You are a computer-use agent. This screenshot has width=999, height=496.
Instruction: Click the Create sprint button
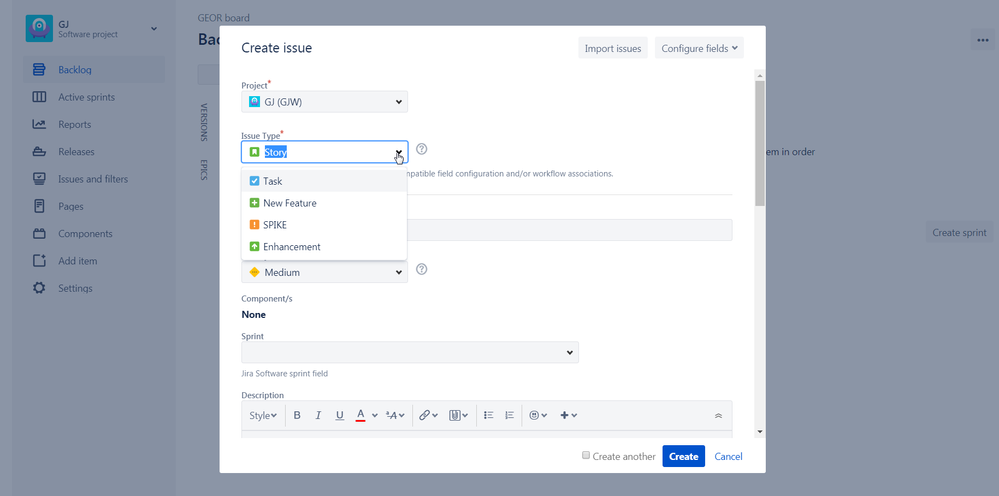pyautogui.click(x=959, y=232)
